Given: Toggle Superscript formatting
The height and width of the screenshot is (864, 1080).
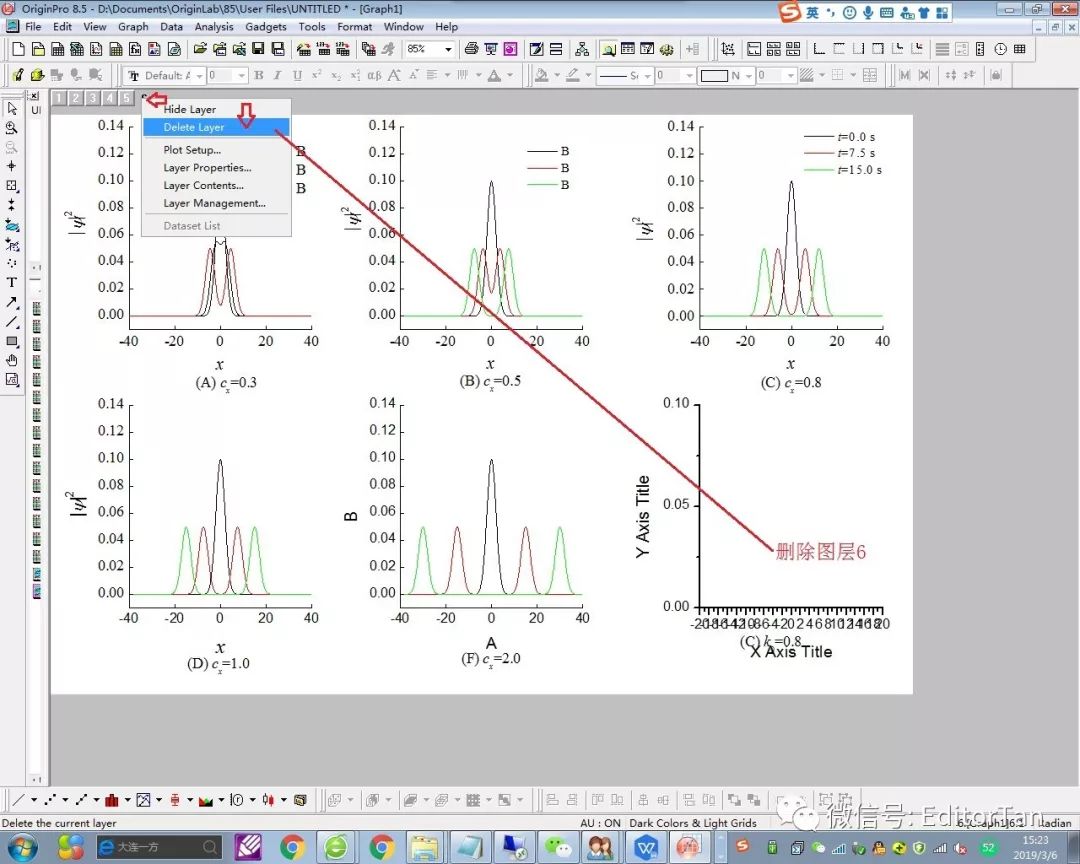Looking at the screenshot, I should pyautogui.click(x=316, y=75).
